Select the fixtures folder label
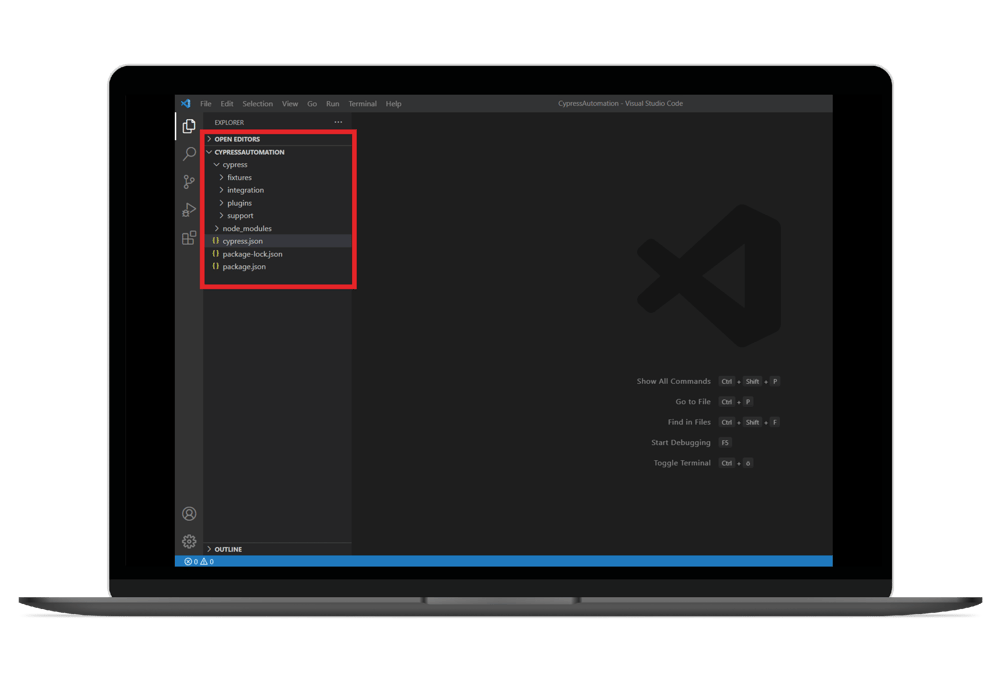1000x693 pixels. [239, 177]
